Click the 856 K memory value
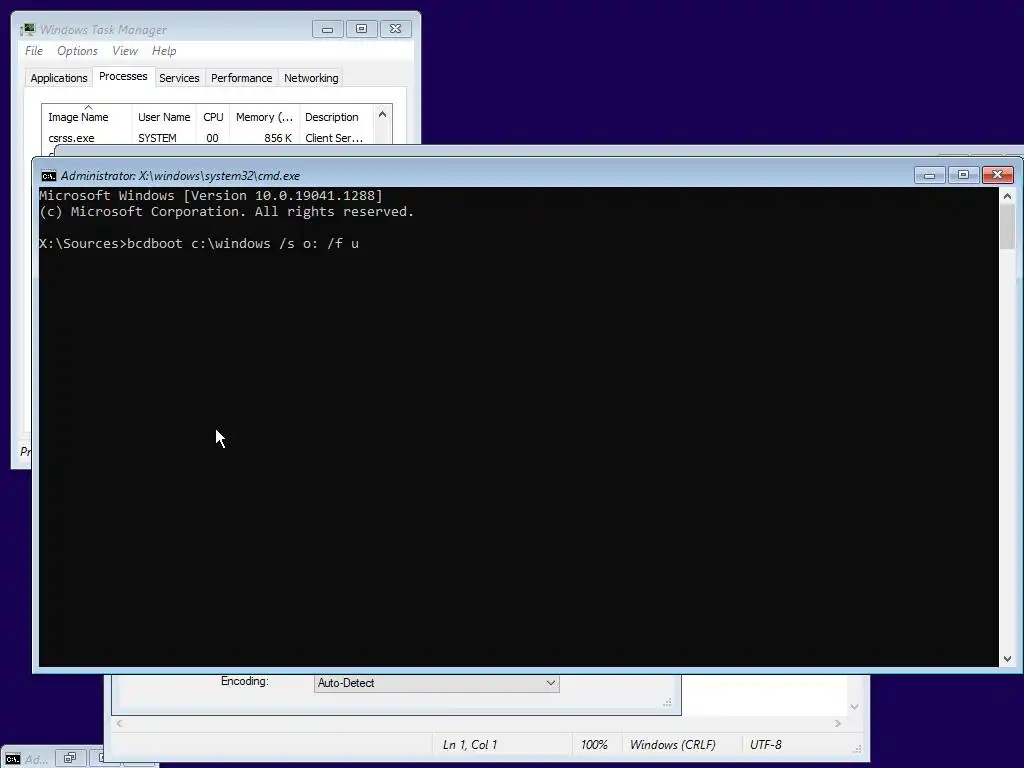Image resolution: width=1024 pixels, height=768 pixels. click(278, 138)
